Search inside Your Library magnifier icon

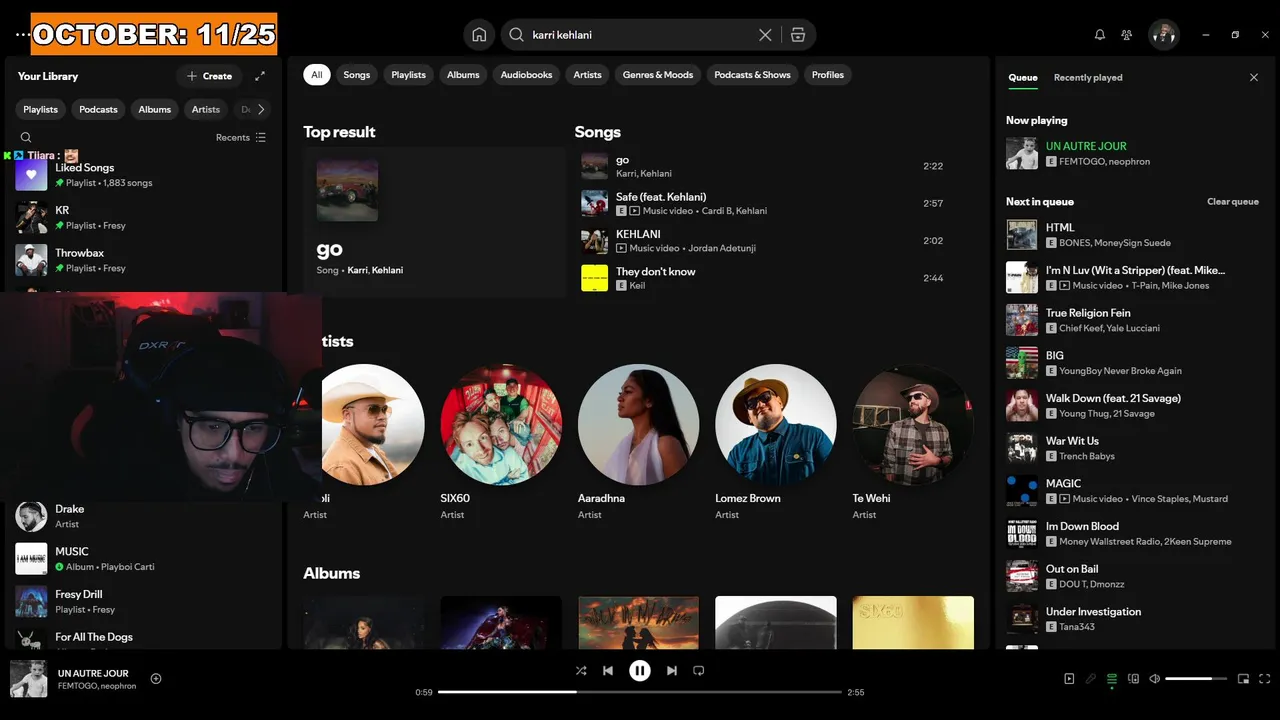click(x=26, y=138)
